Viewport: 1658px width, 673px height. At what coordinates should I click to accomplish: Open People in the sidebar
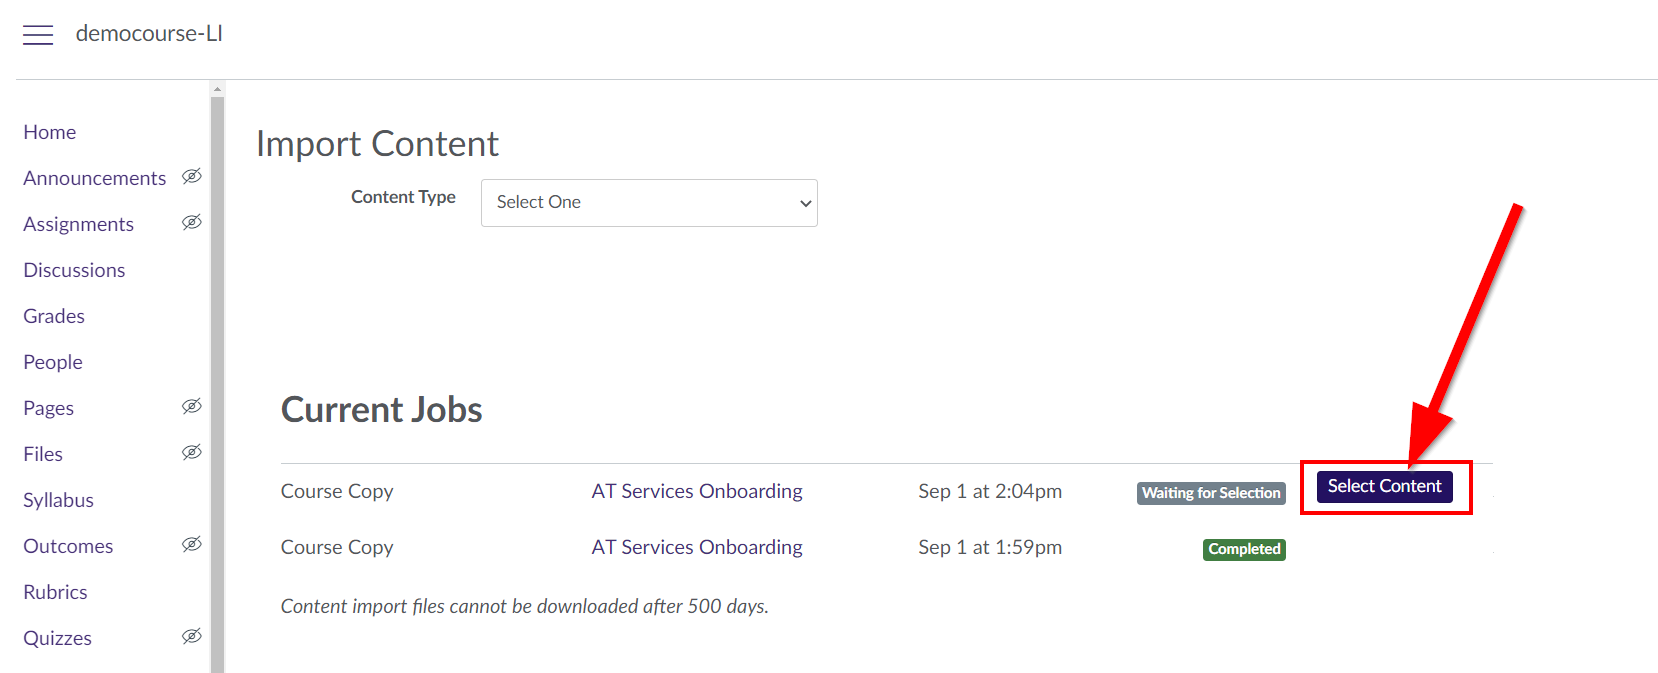pos(53,362)
